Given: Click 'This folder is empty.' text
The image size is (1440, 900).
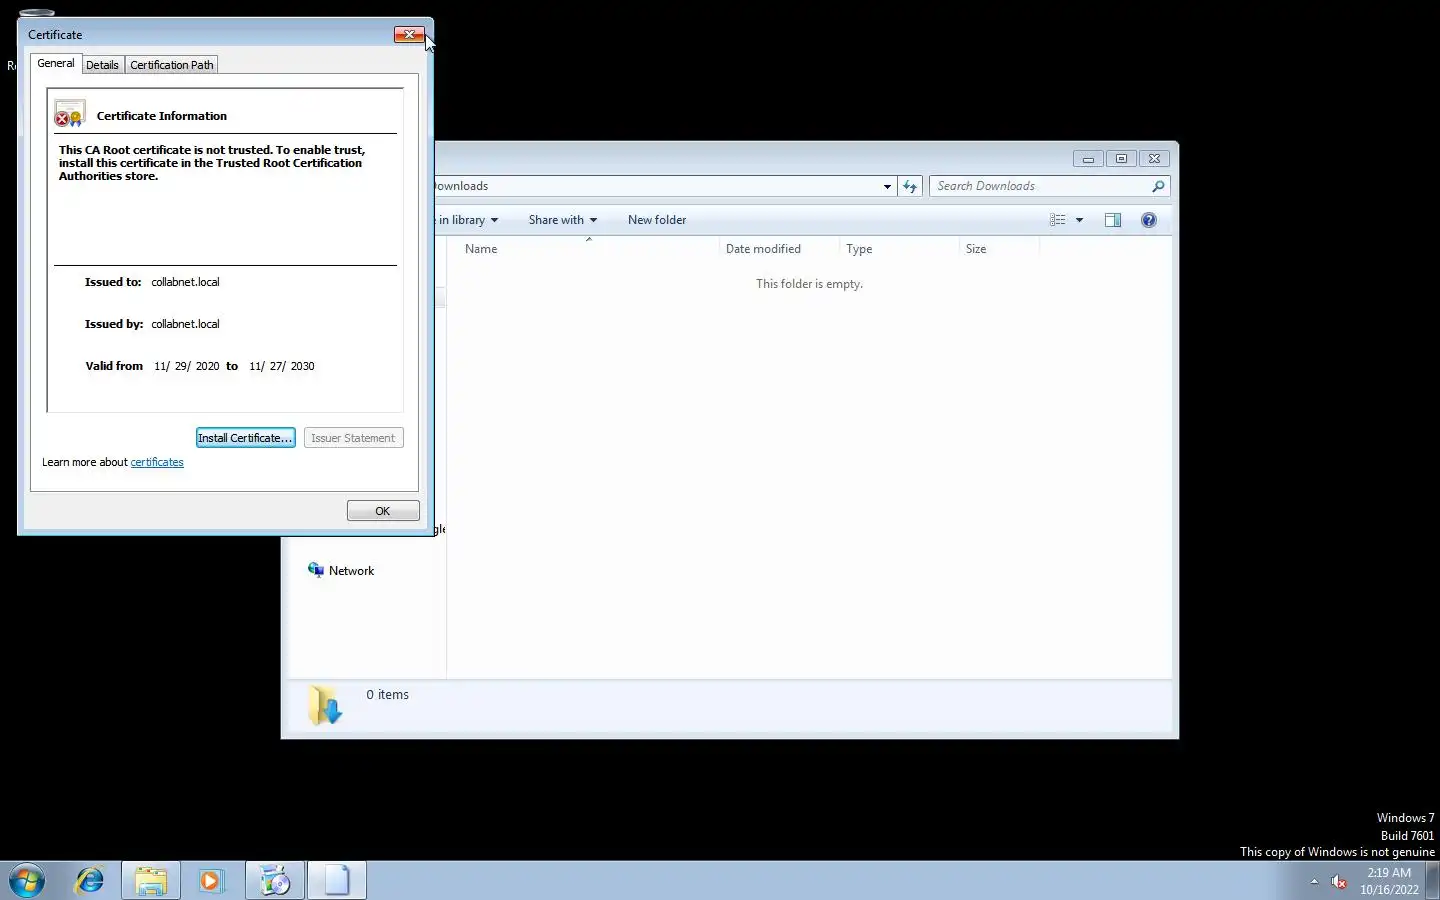Looking at the screenshot, I should (x=809, y=284).
